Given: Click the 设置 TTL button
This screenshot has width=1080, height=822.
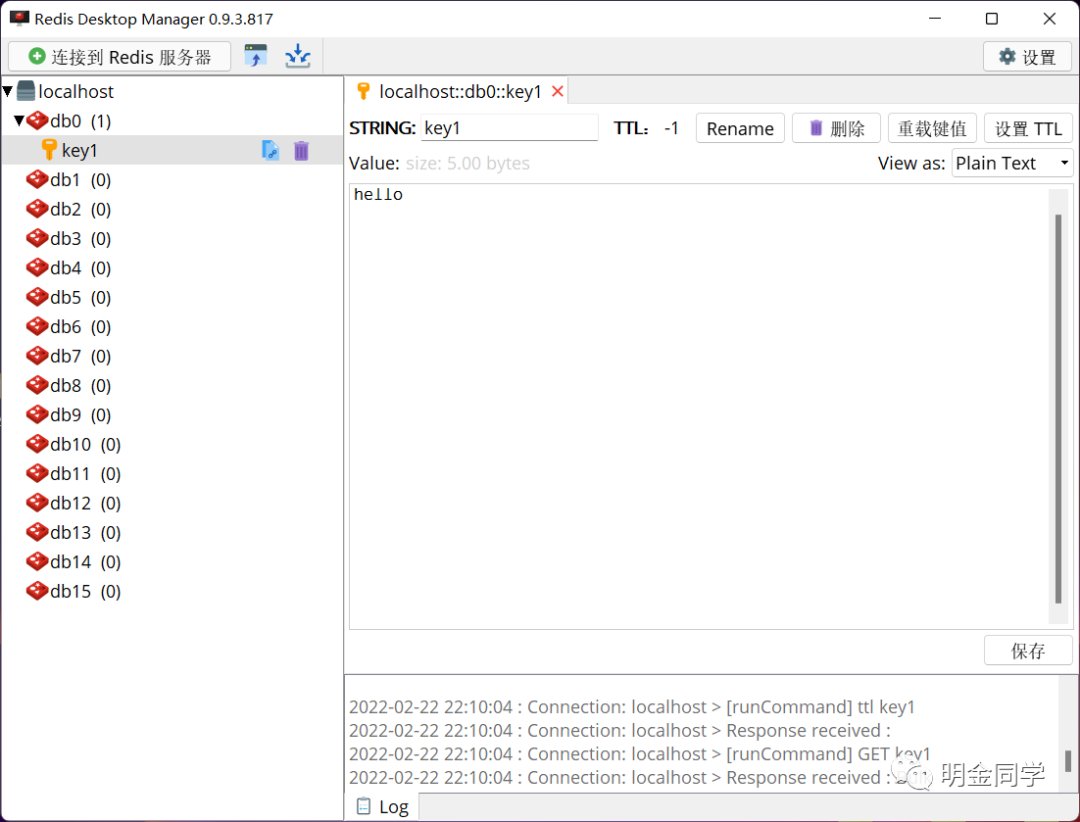Looking at the screenshot, I should point(1028,128).
